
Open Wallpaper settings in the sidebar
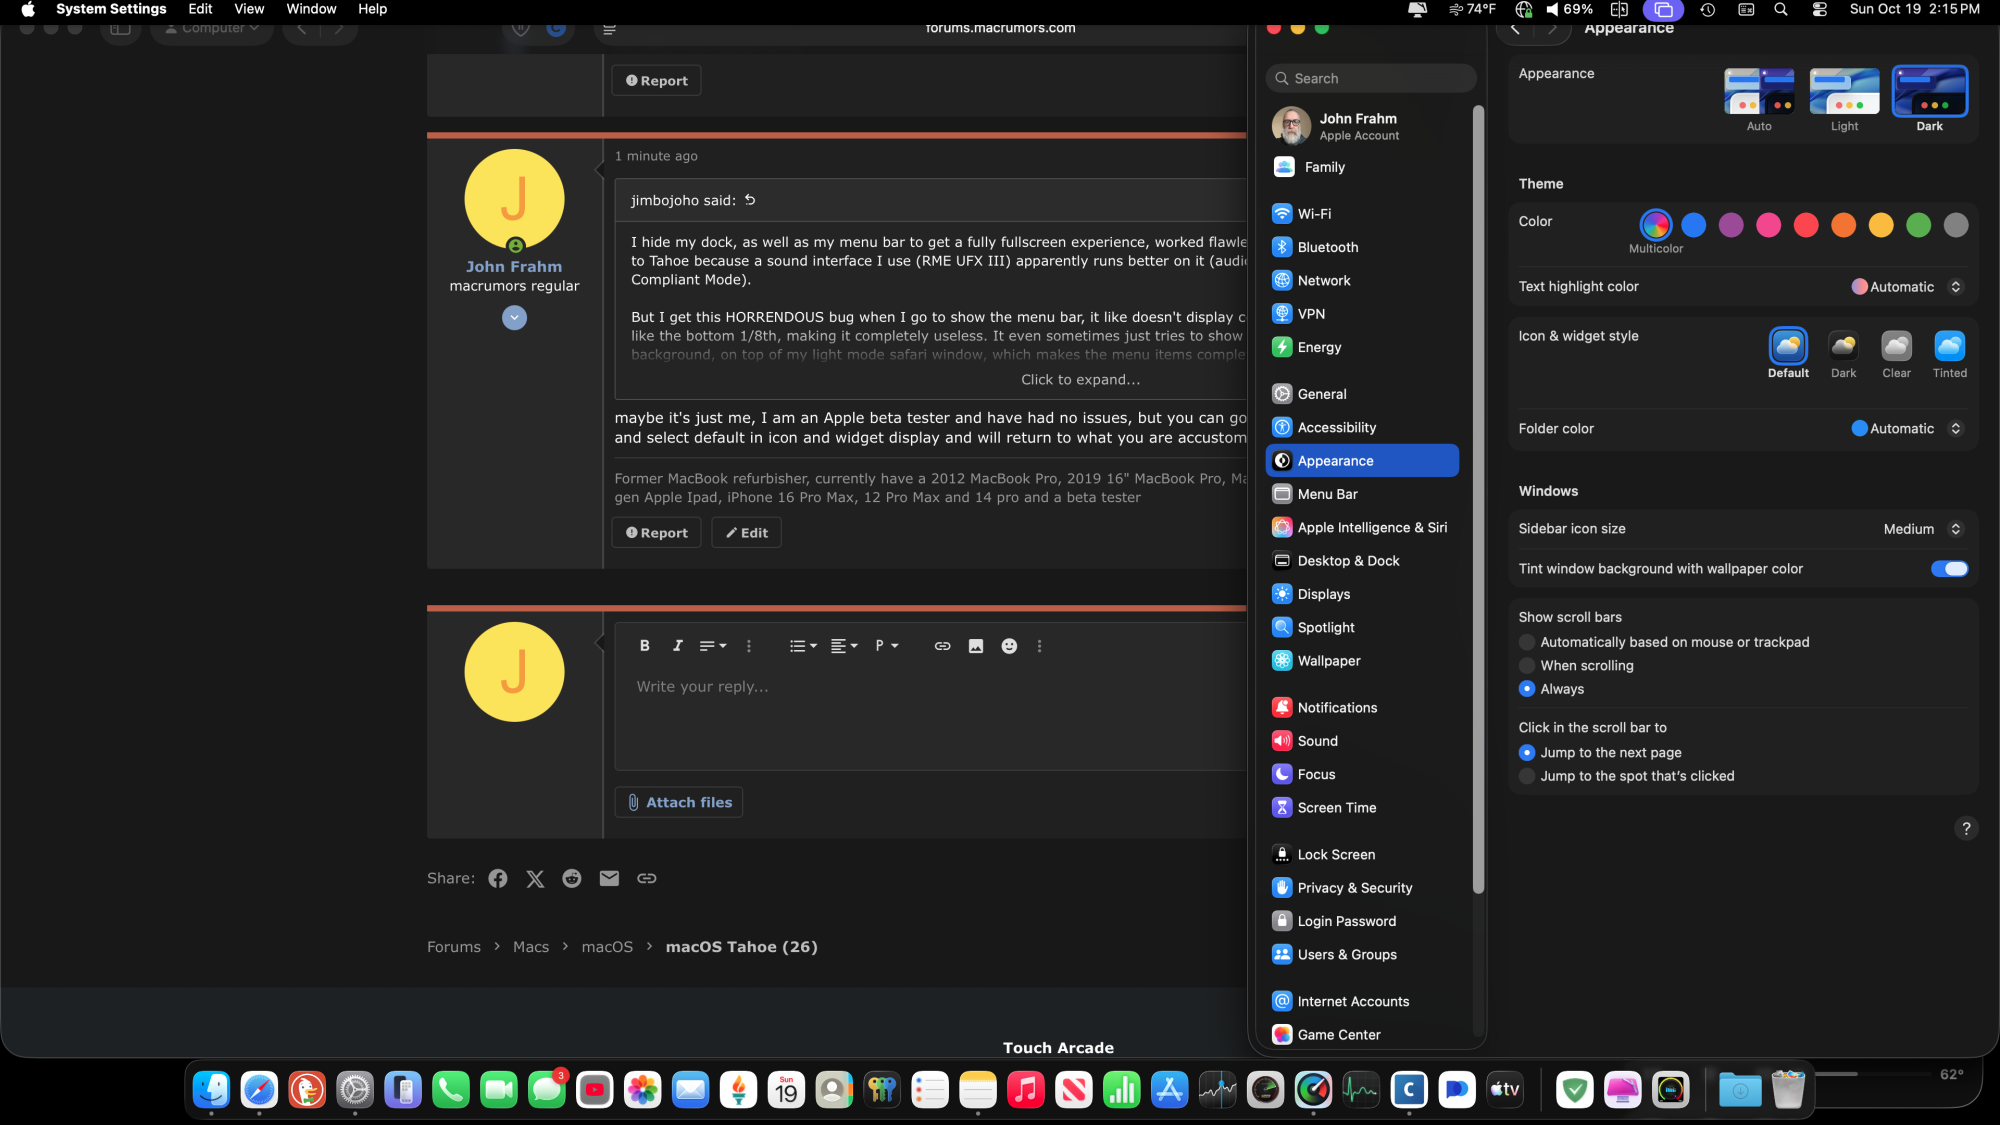point(1328,661)
